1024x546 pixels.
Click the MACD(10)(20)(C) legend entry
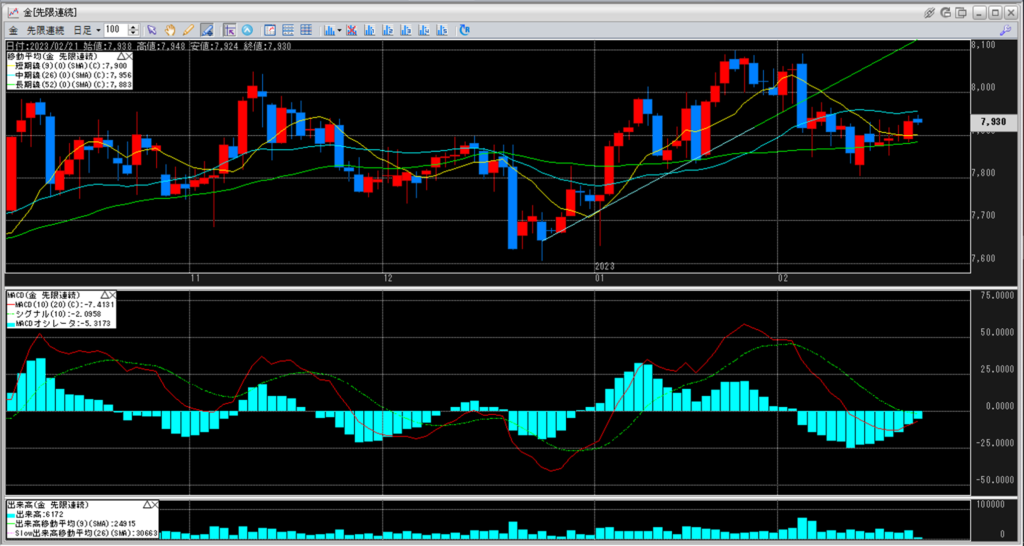pos(59,304)
